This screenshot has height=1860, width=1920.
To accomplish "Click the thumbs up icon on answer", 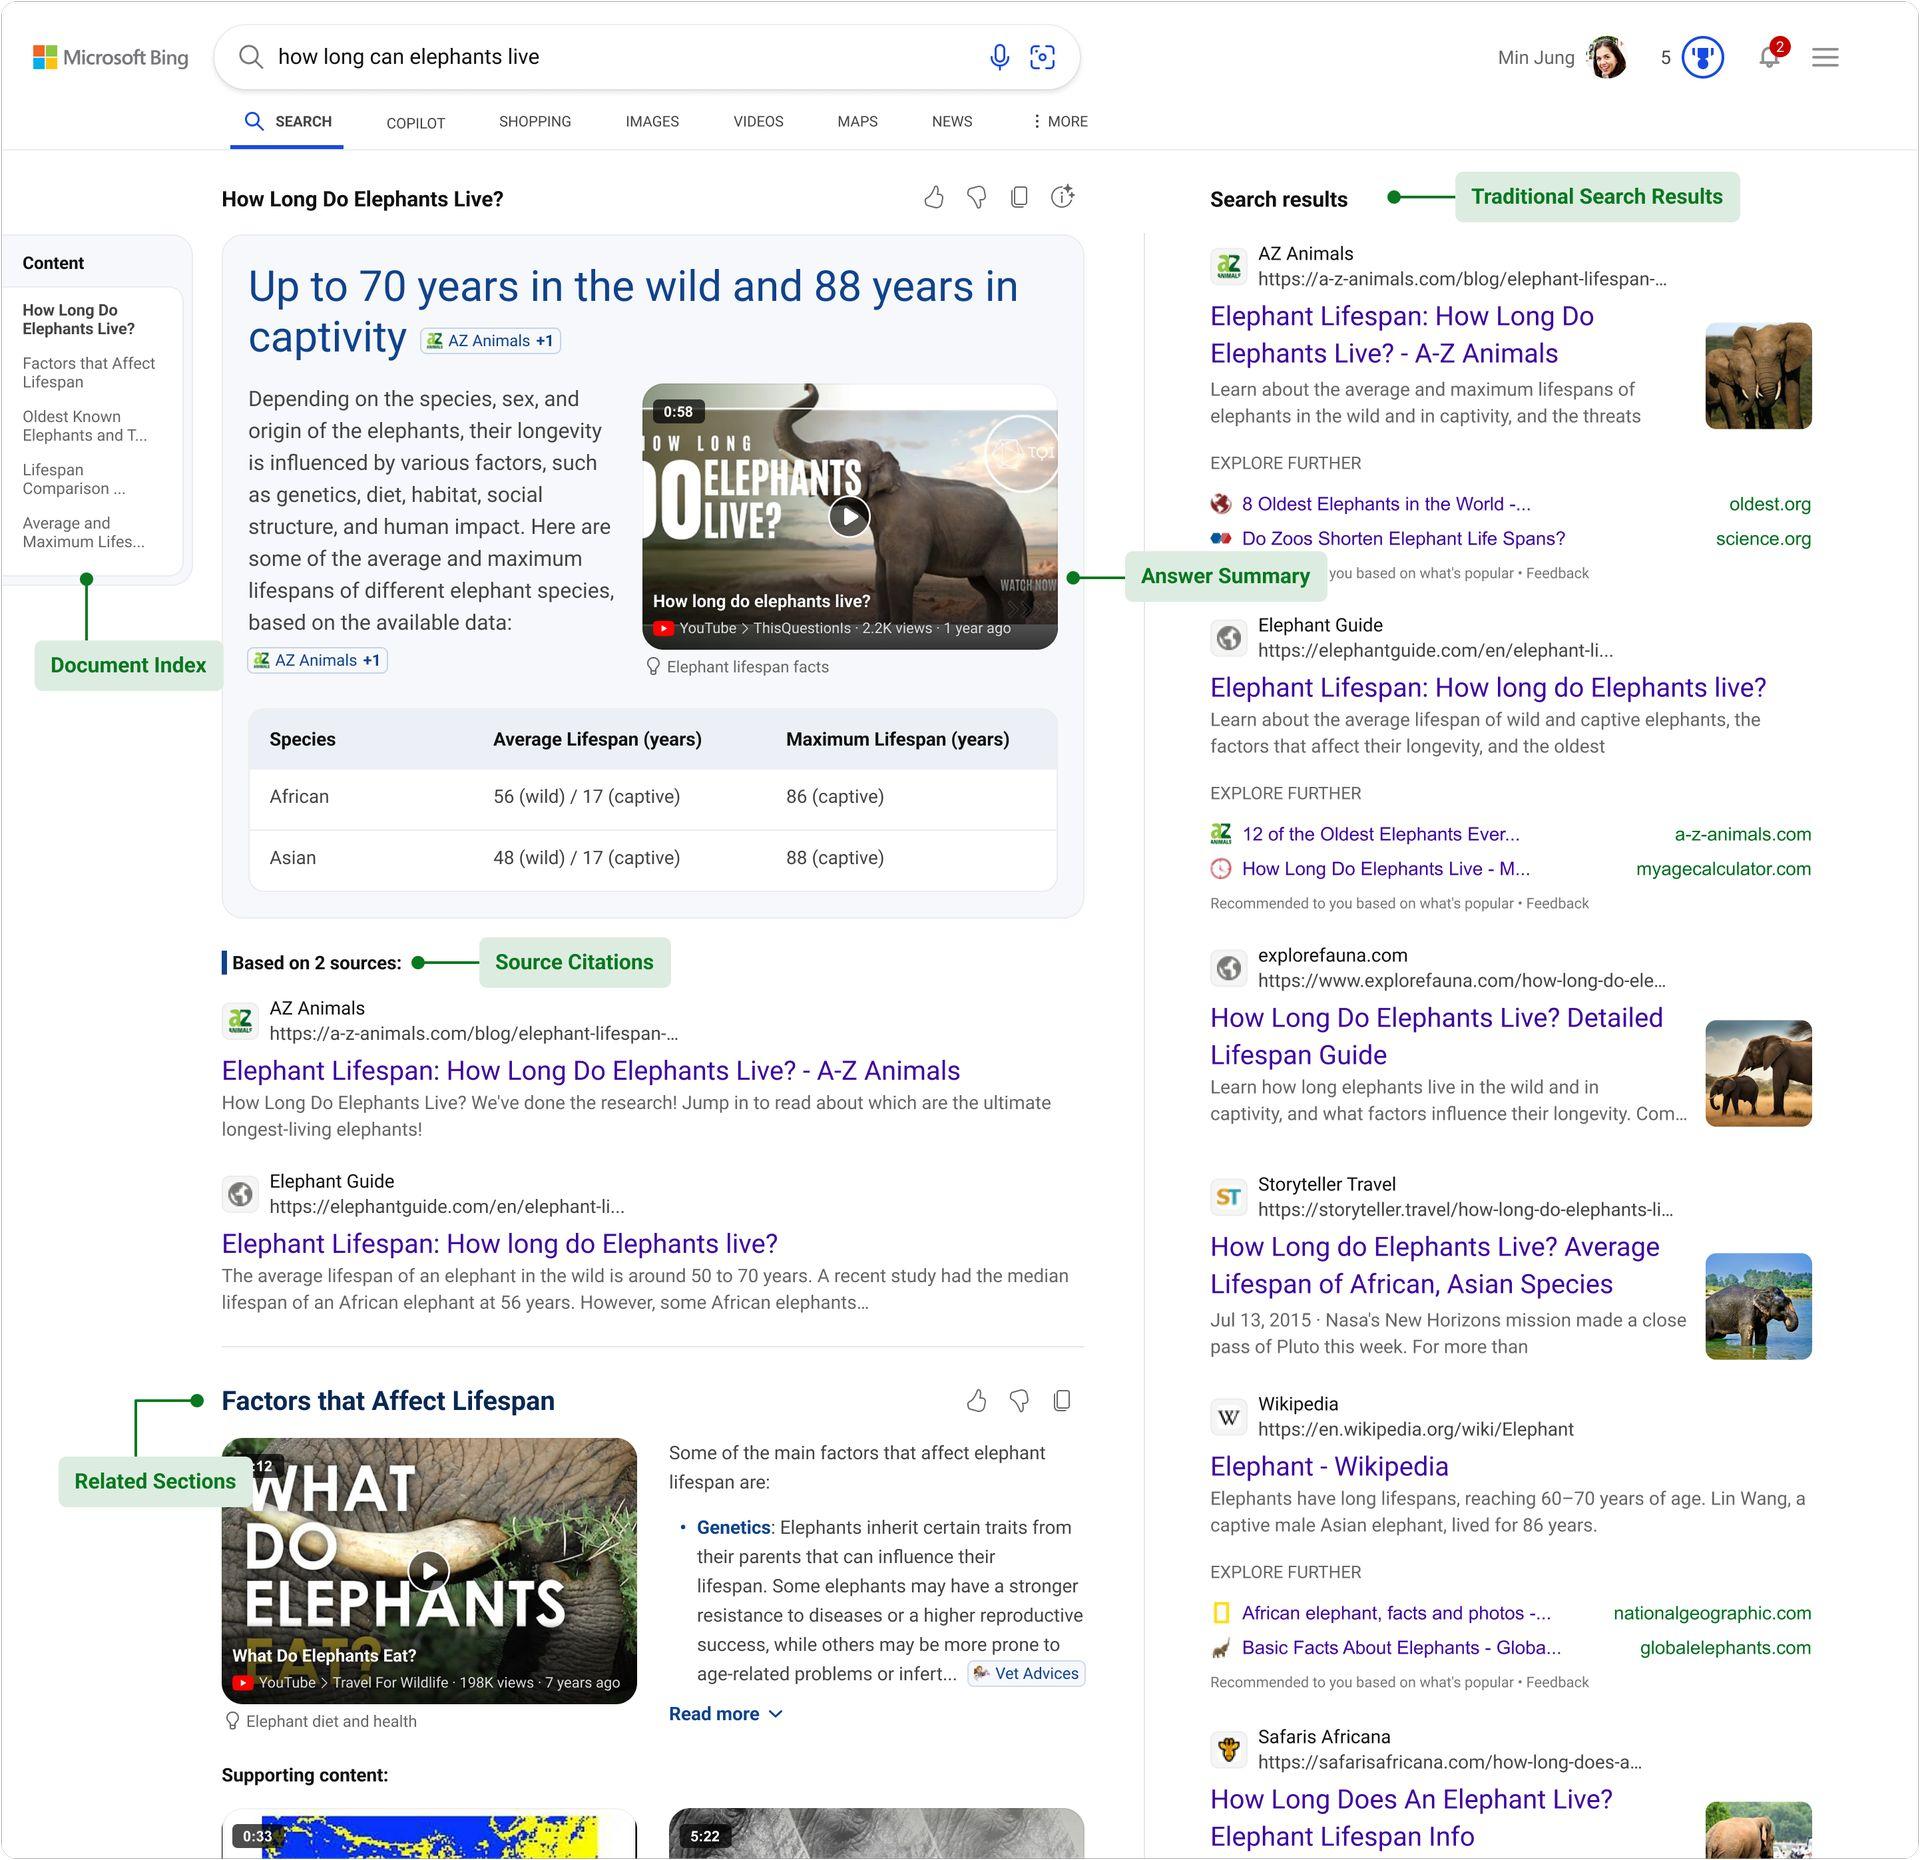I will pyautogui.click(x=934, y=197).
